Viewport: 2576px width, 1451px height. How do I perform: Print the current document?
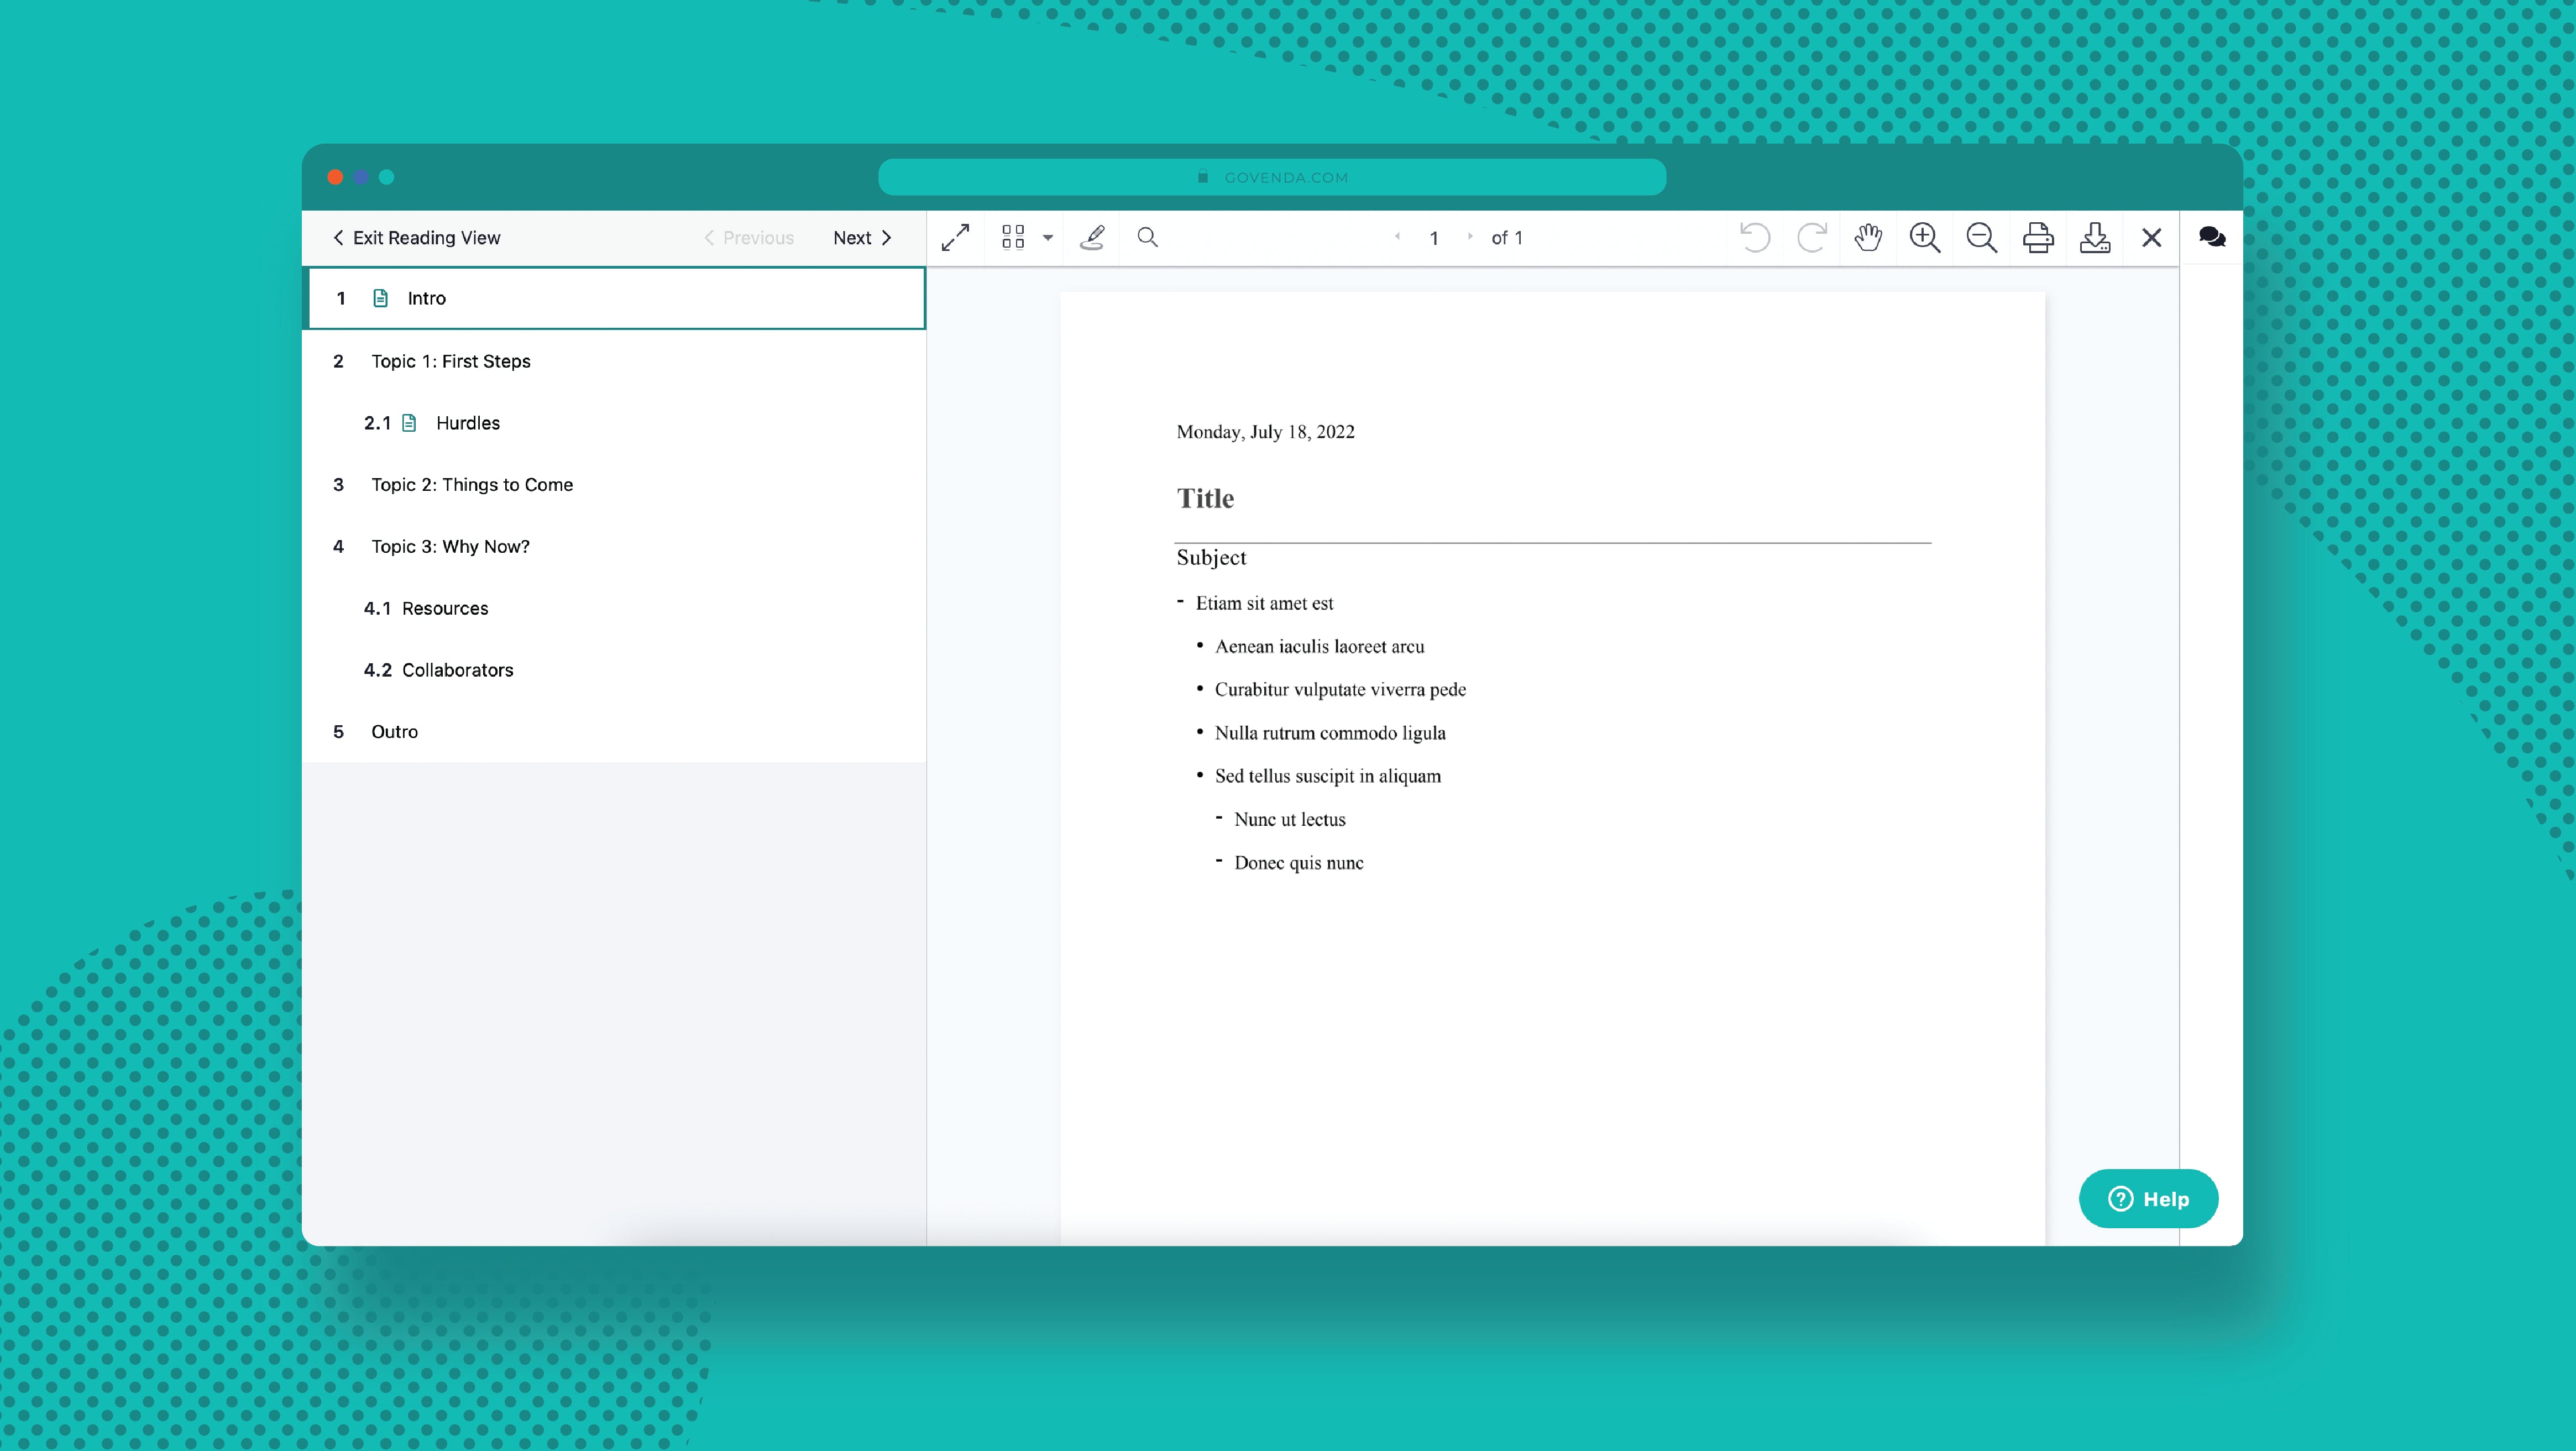point(2037,237)
